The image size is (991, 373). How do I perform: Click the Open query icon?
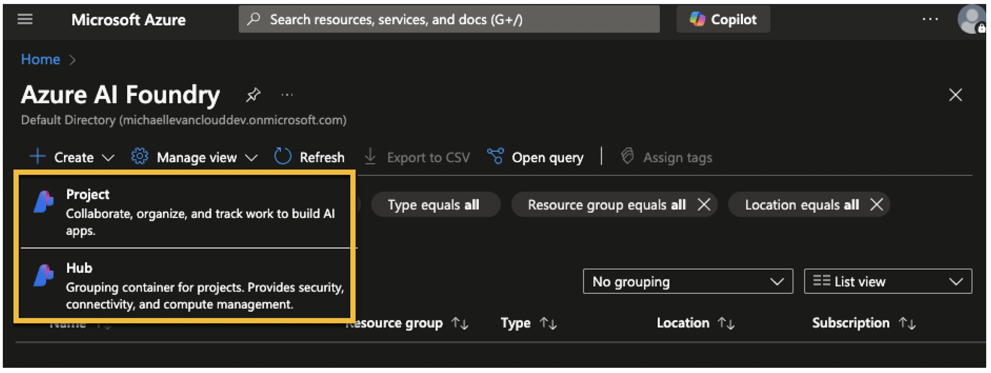[x=496, y=157]
